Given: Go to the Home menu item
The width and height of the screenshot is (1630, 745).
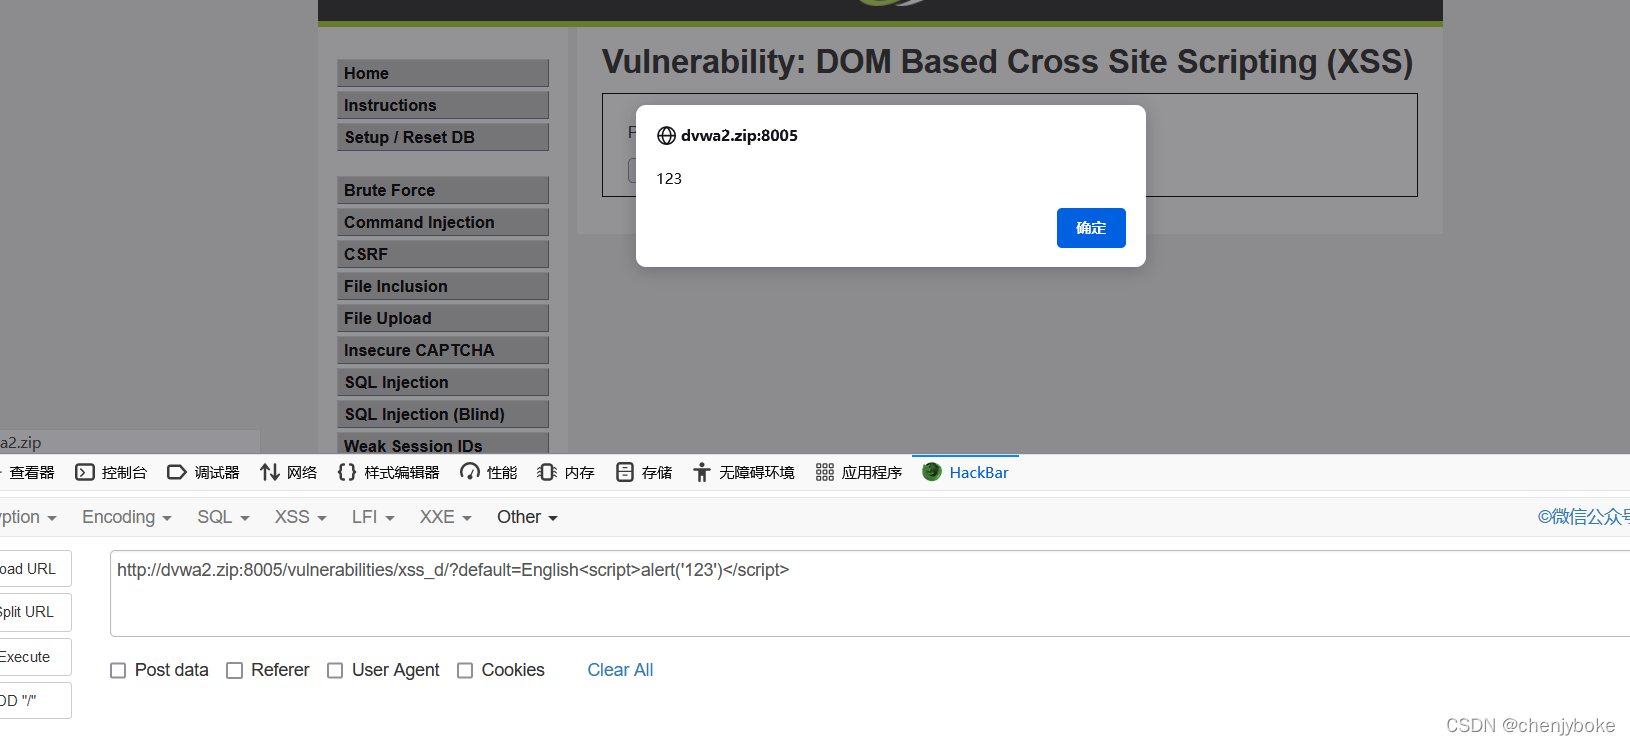Looking at the screenshot, I should point(443,73).
